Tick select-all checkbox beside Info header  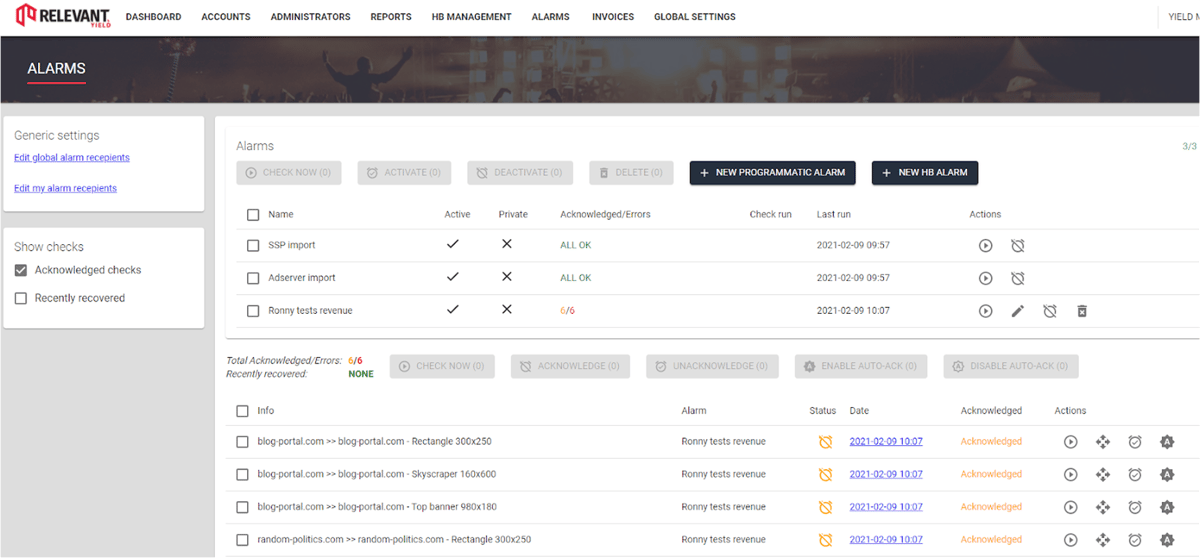click(242, 411)
